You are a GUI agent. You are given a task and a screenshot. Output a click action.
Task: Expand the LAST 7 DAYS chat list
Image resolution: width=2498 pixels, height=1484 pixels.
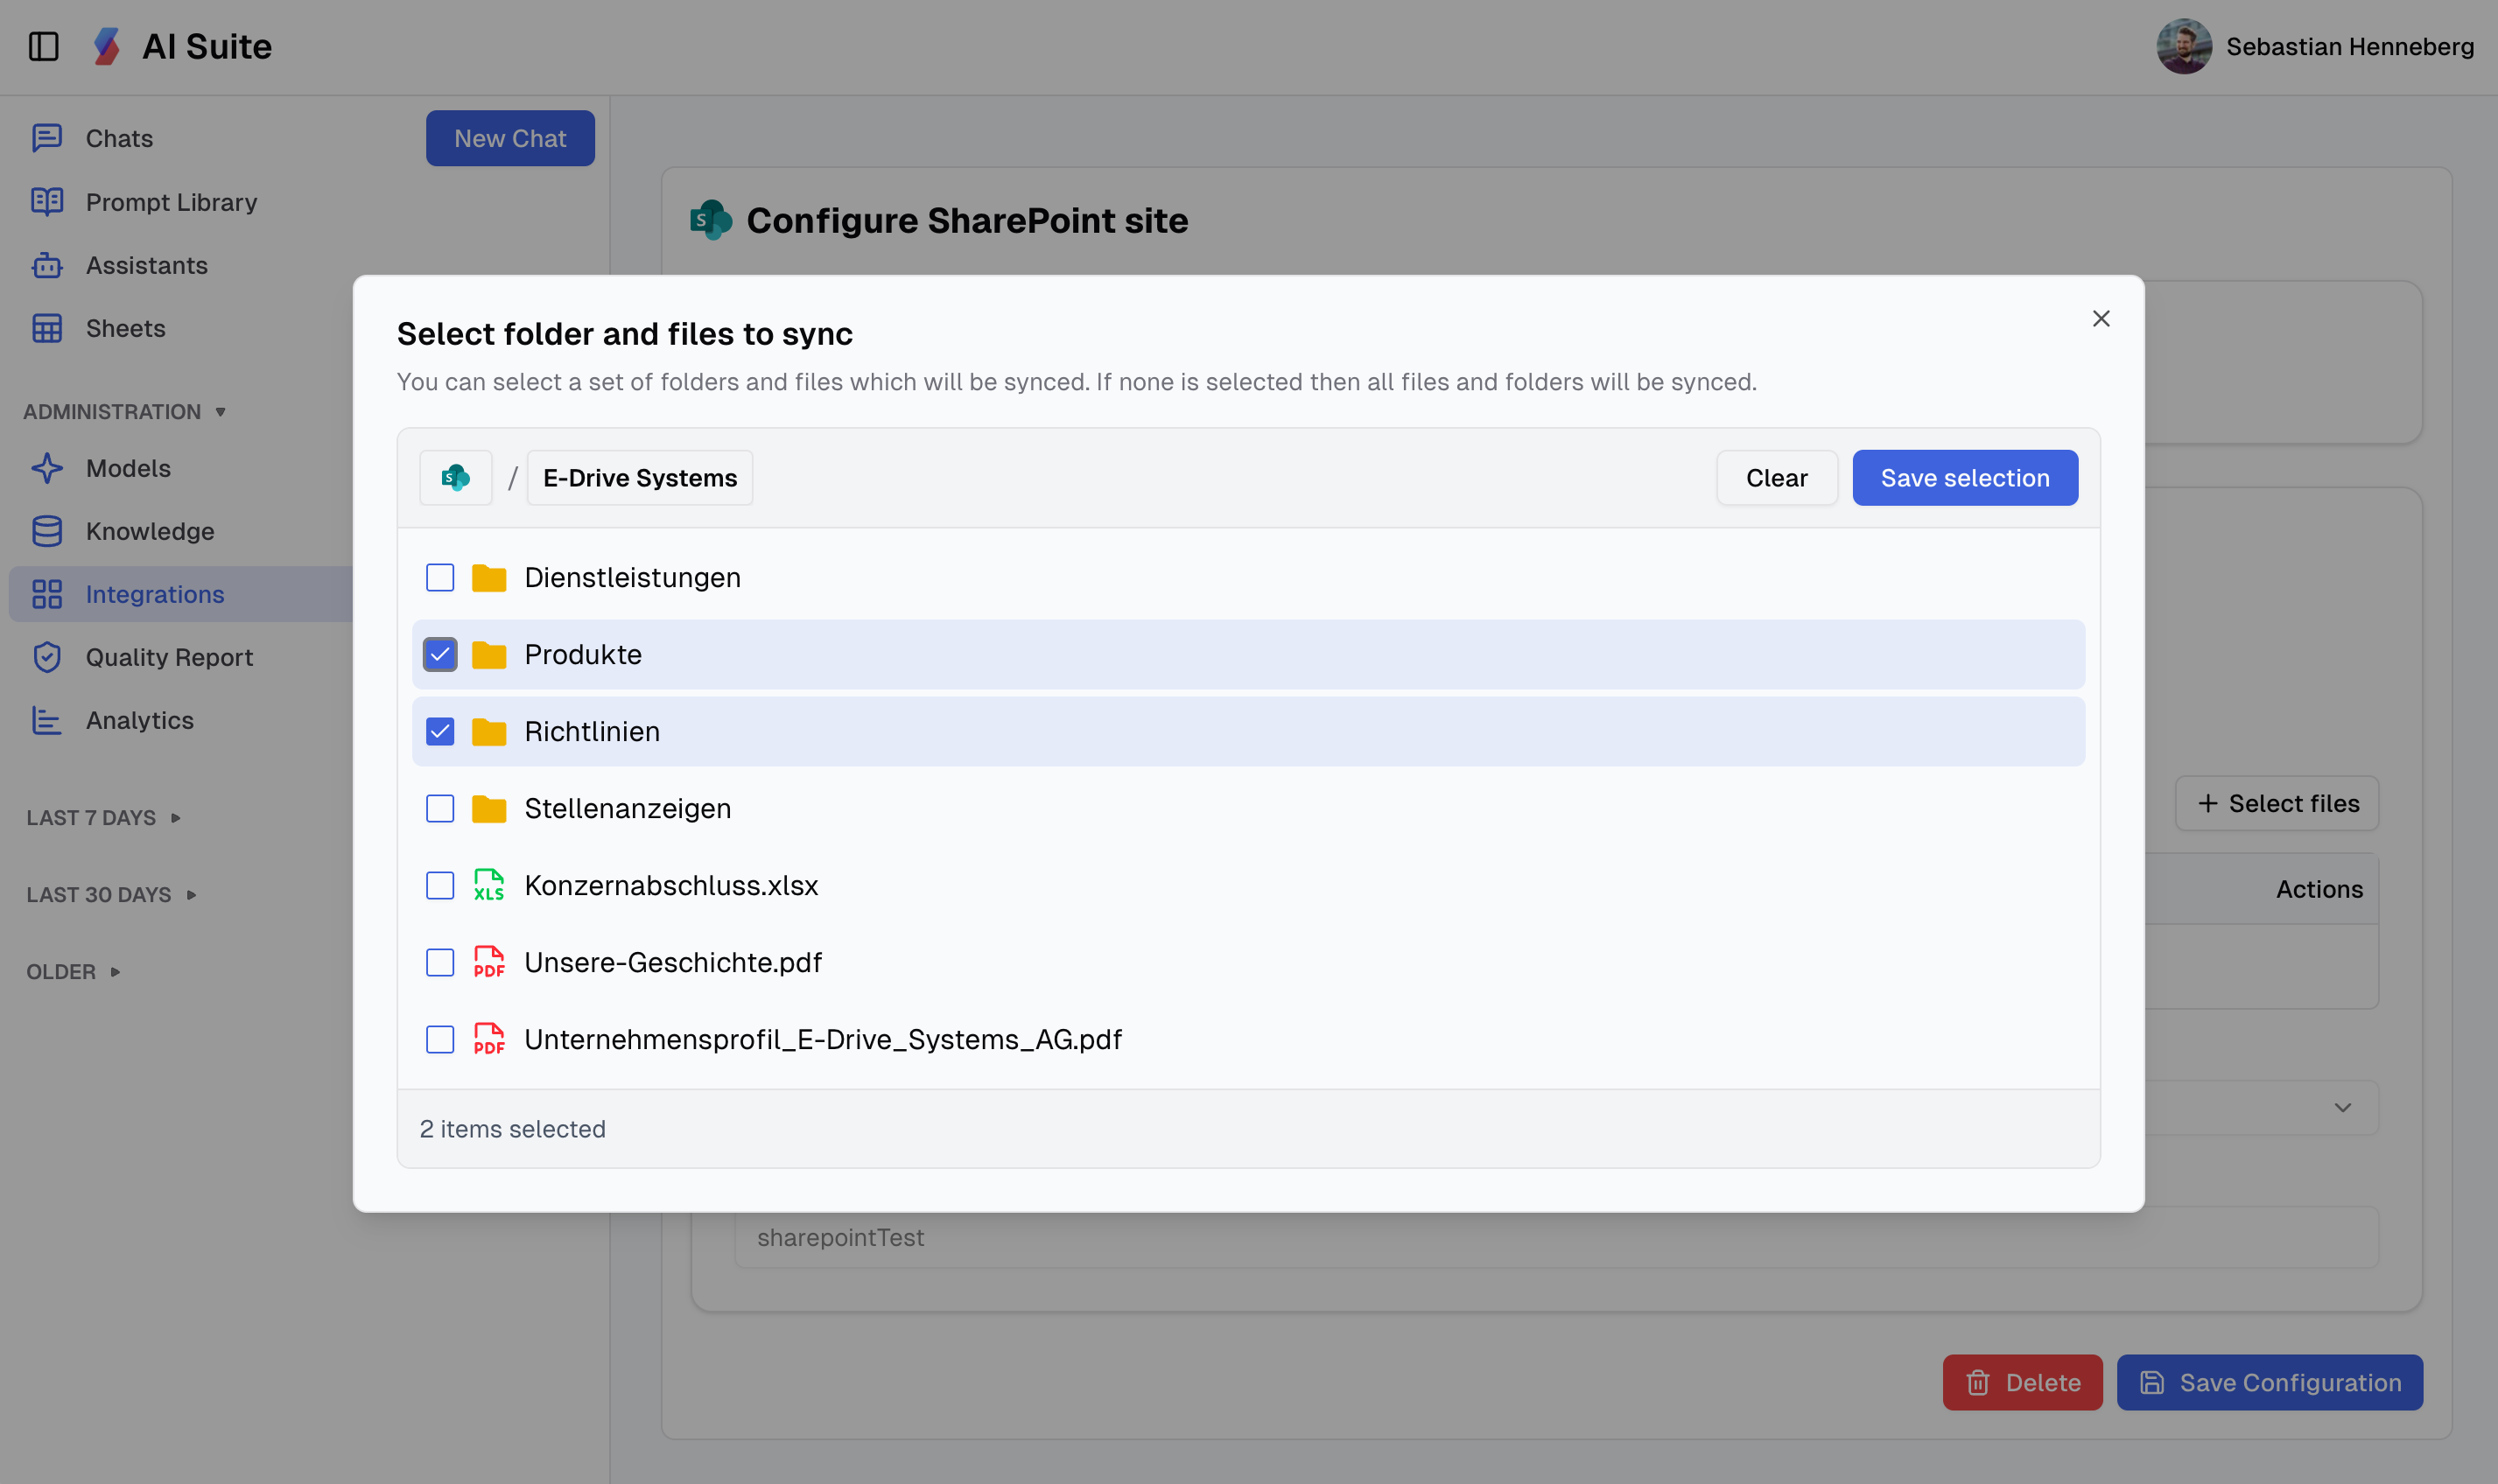[x=103, y=817]
